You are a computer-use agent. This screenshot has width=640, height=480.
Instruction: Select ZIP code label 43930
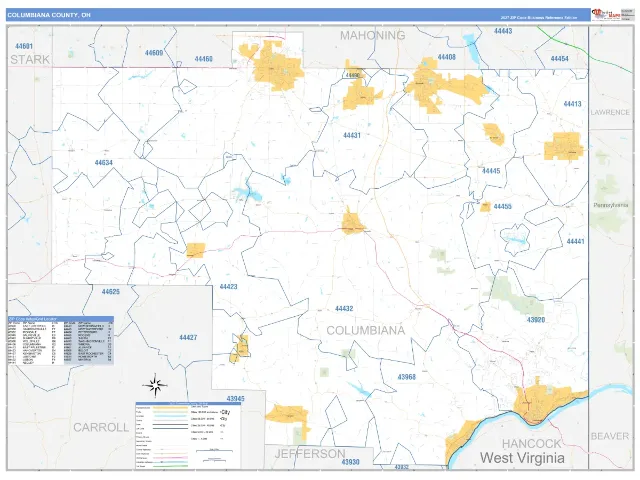click(x=350, y=462)
